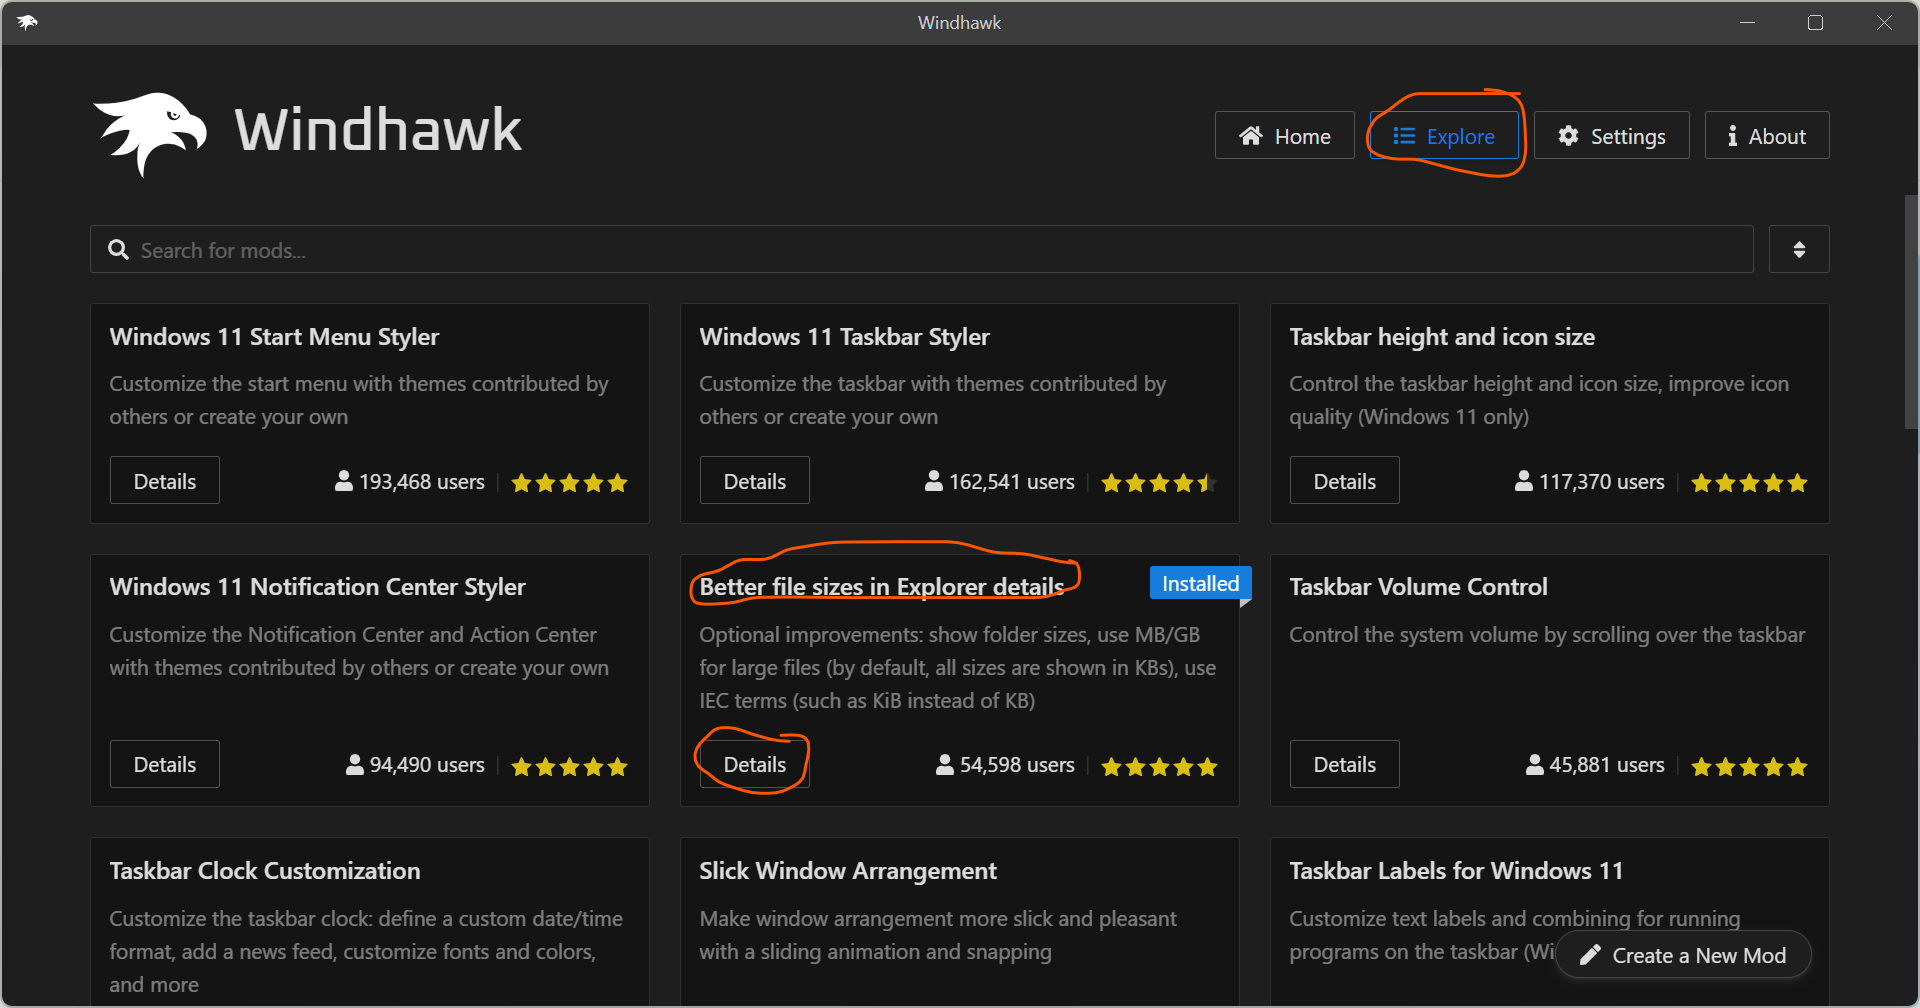
Task: Click the vertical scrollbar thumb
Action: (1911, 312)
